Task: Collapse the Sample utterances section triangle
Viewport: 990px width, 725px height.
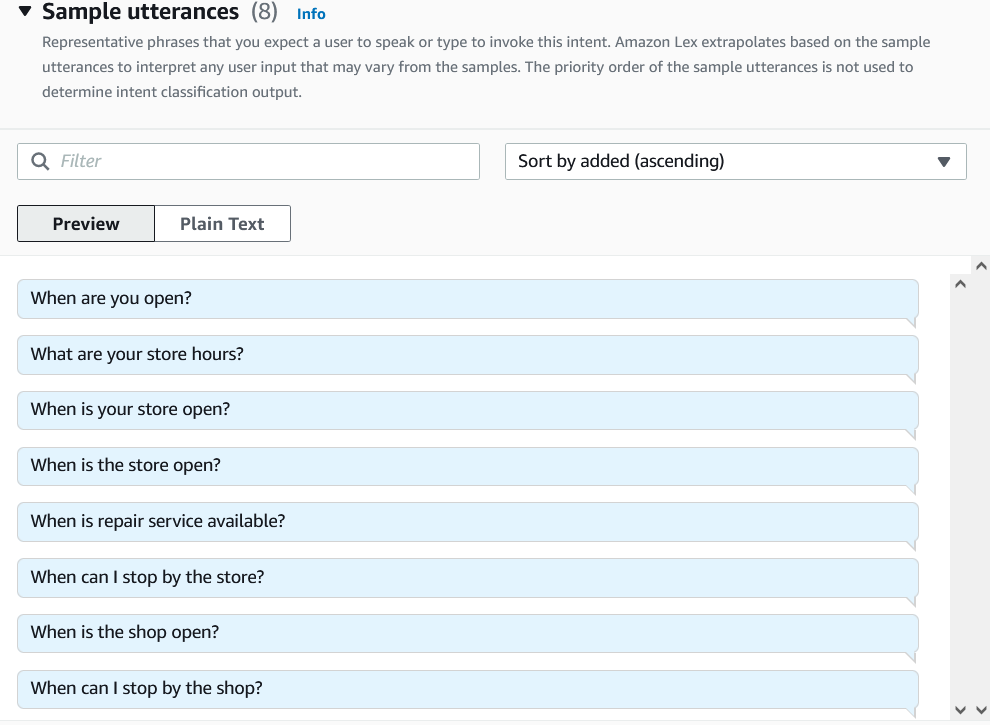Action: 25,13
